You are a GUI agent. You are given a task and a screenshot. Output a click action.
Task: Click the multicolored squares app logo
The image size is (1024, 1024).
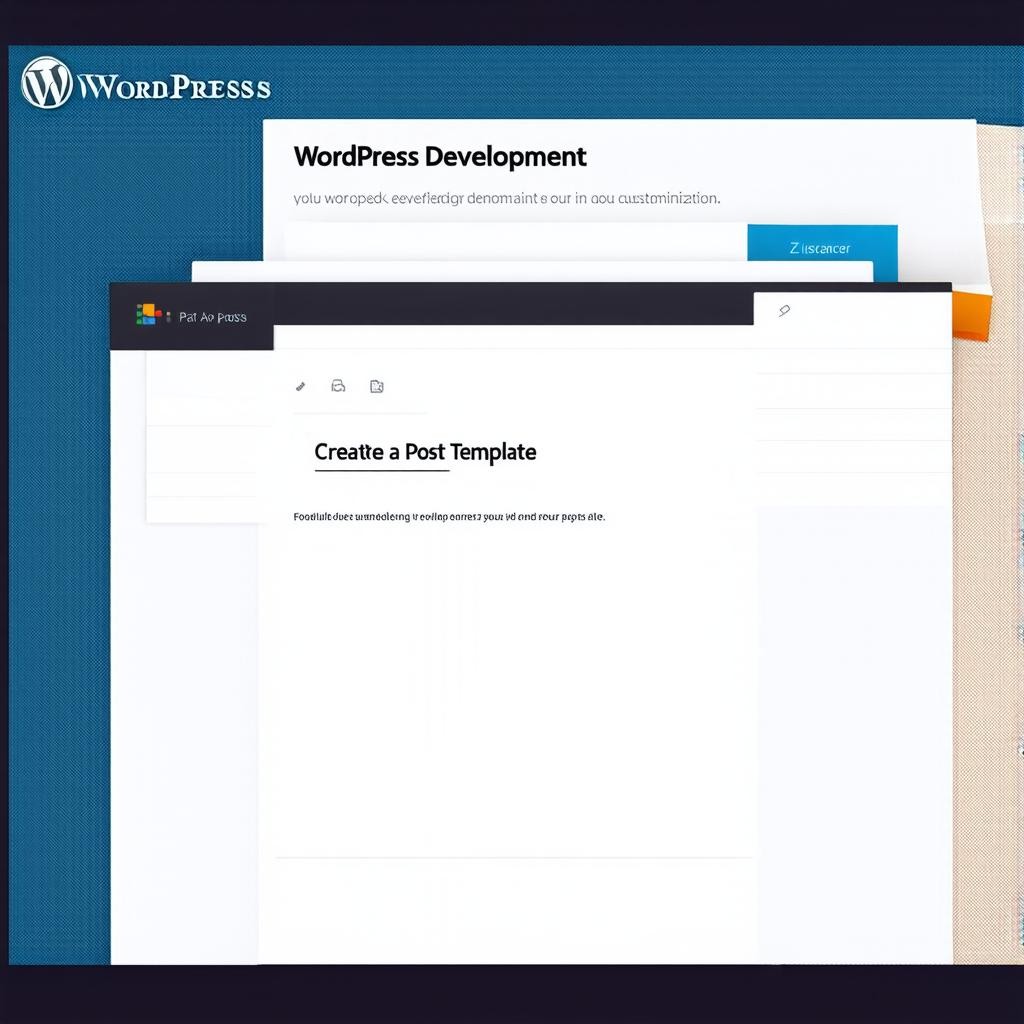pyautogui.click(x=148, y=315)
